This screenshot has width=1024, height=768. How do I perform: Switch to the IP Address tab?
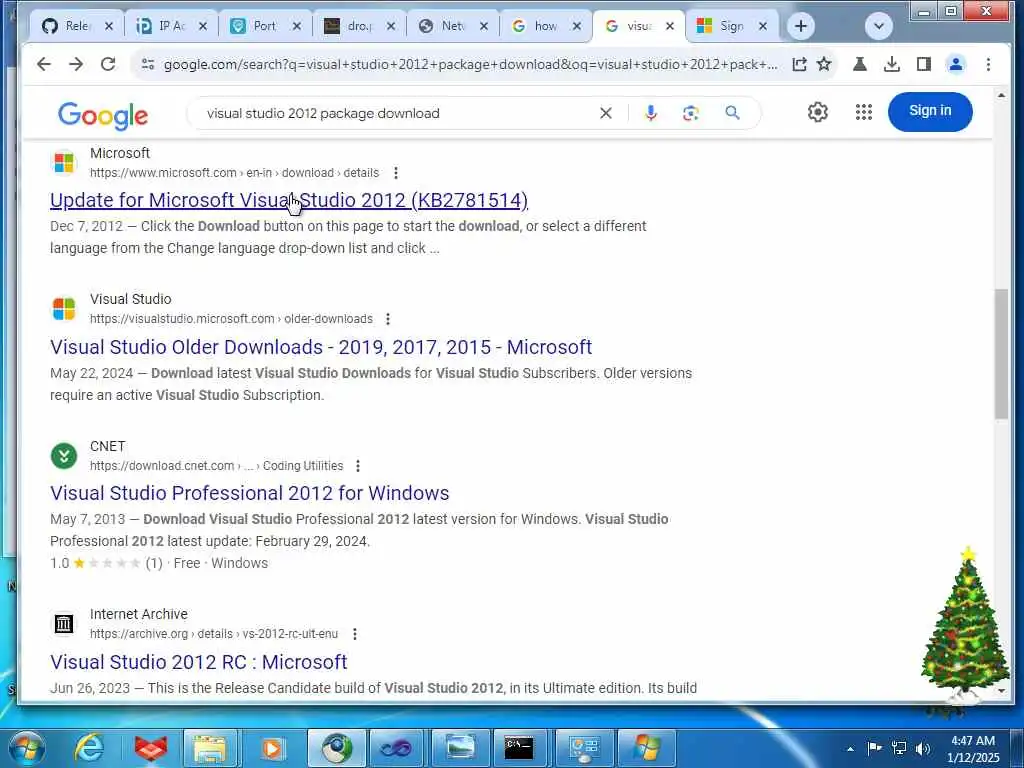coord(171,26)
